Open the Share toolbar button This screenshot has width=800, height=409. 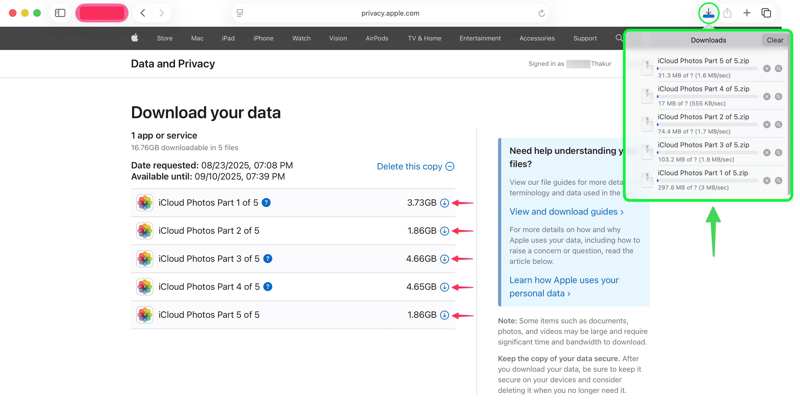pos(728,13)
